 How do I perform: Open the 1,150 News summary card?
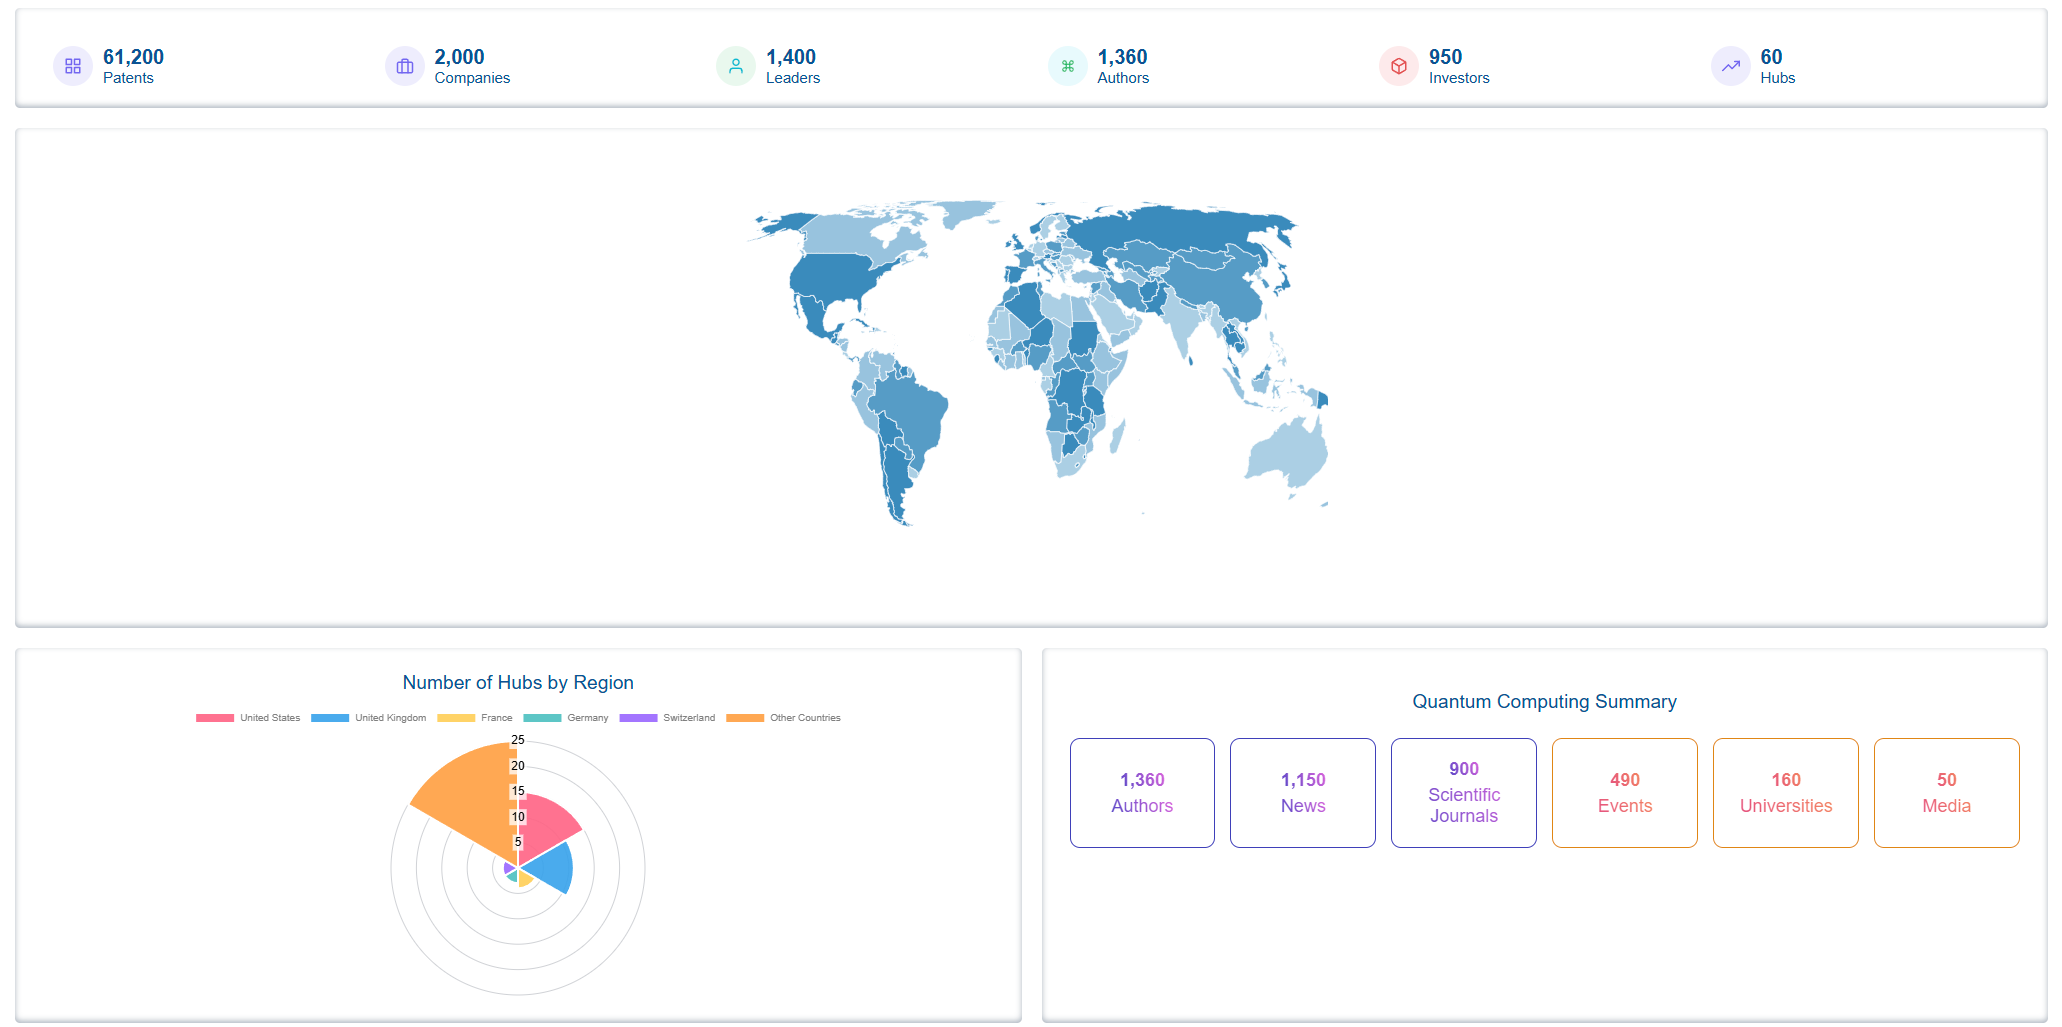[1303, 793]
